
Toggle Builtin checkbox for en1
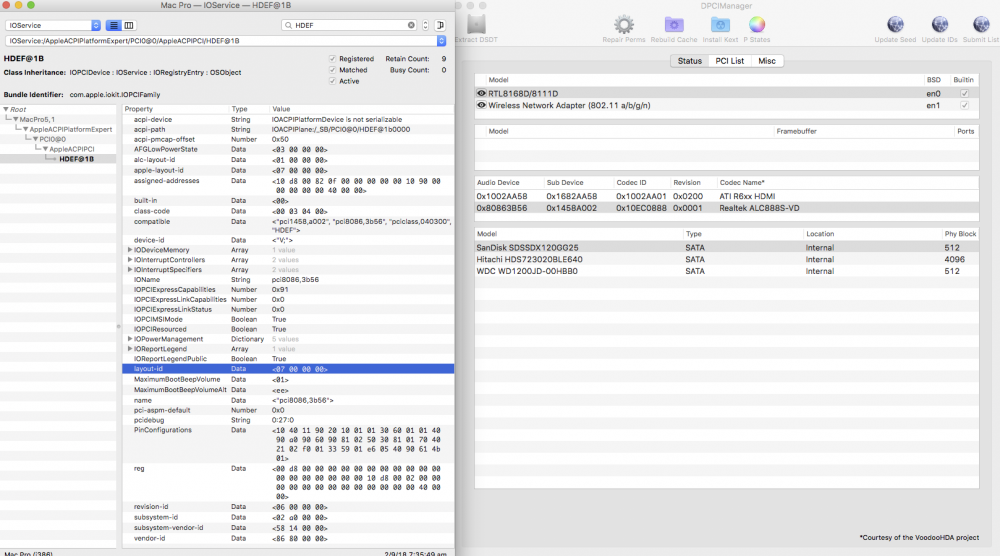tap(964, 105)
